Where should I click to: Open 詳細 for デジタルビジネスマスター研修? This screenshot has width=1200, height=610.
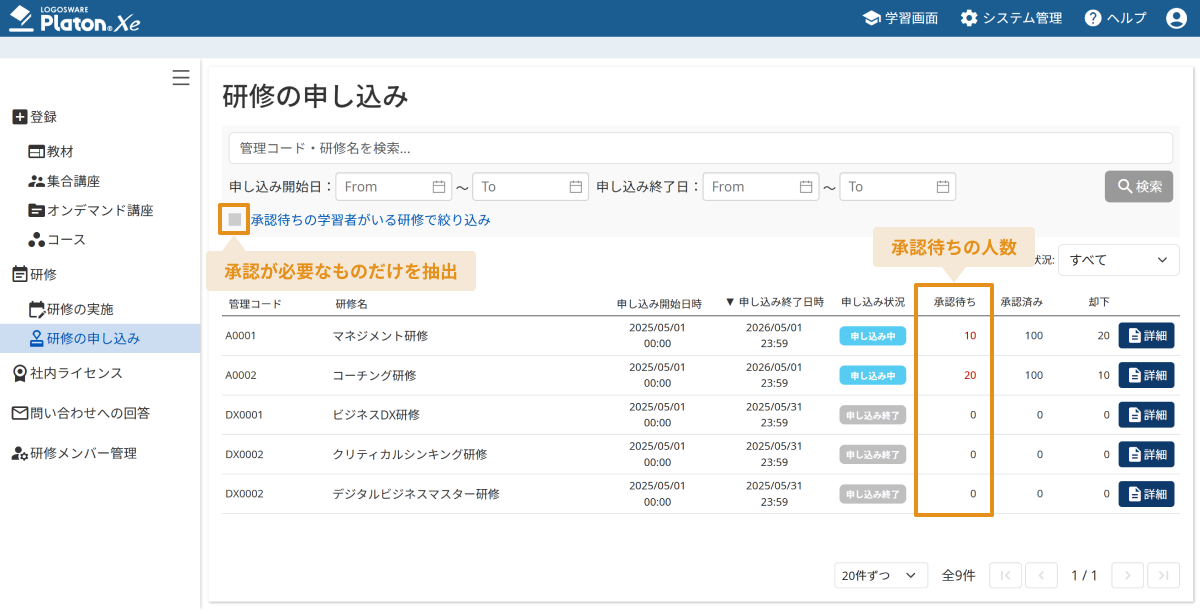tap(1147, 494)
